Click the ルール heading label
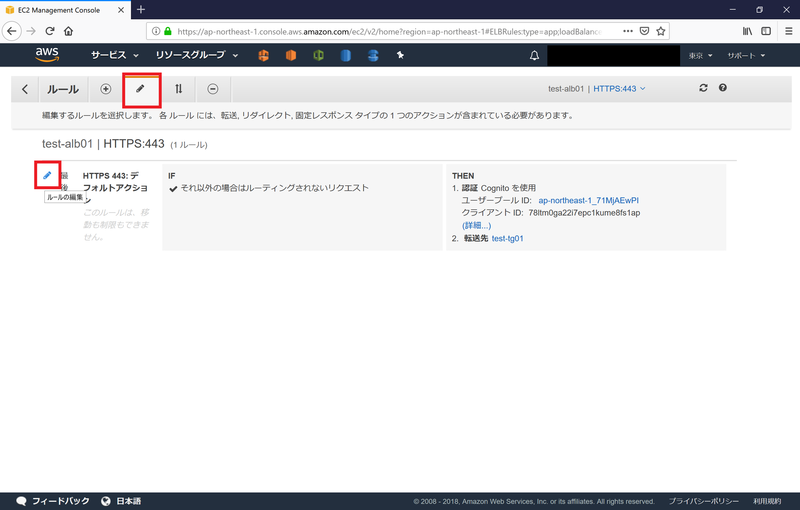Image resolution: width=800 pixels, height=510 pixels. [x=63, y=89]
